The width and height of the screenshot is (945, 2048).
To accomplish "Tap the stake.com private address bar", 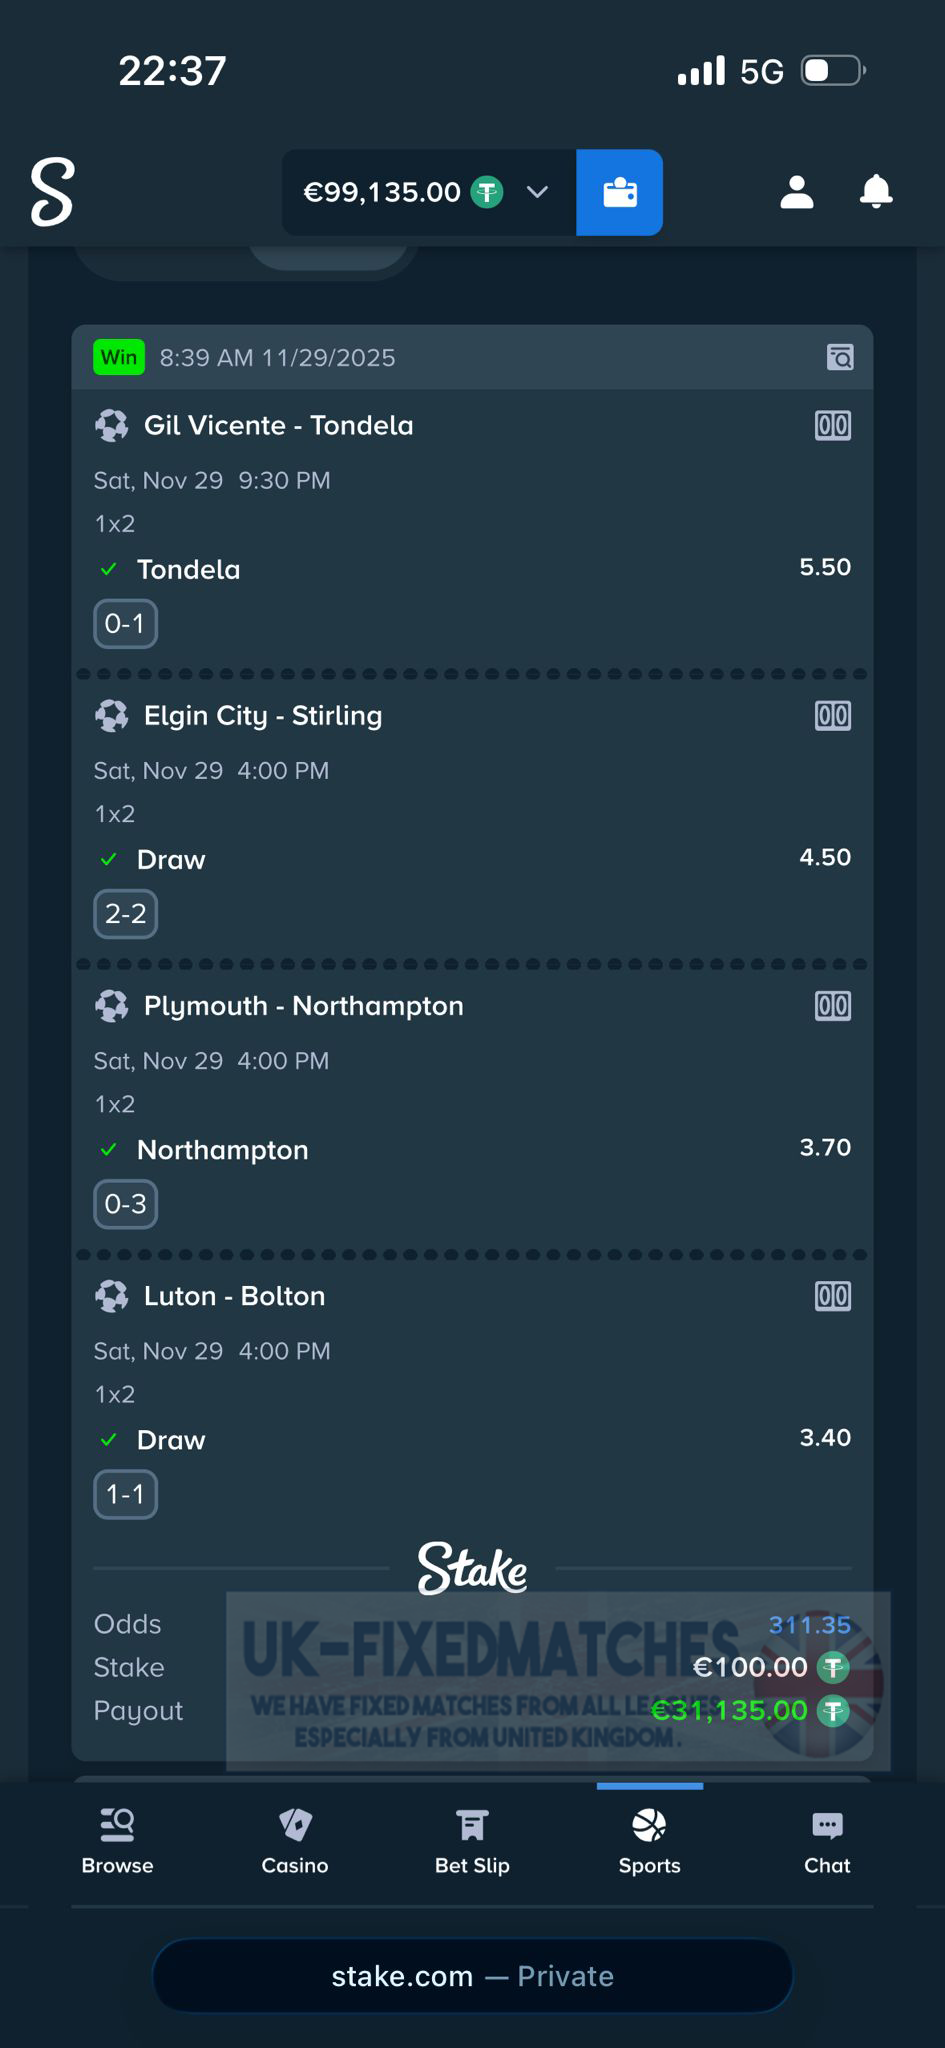I will click(x=472, y=1975).
